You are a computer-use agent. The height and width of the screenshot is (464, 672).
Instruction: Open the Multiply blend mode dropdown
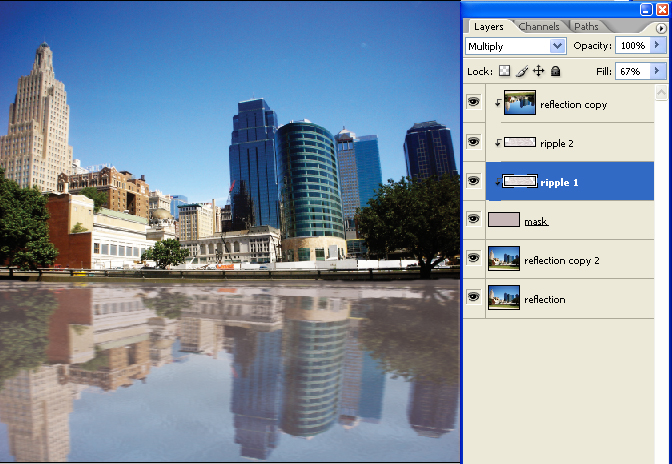tap(516, 46)
